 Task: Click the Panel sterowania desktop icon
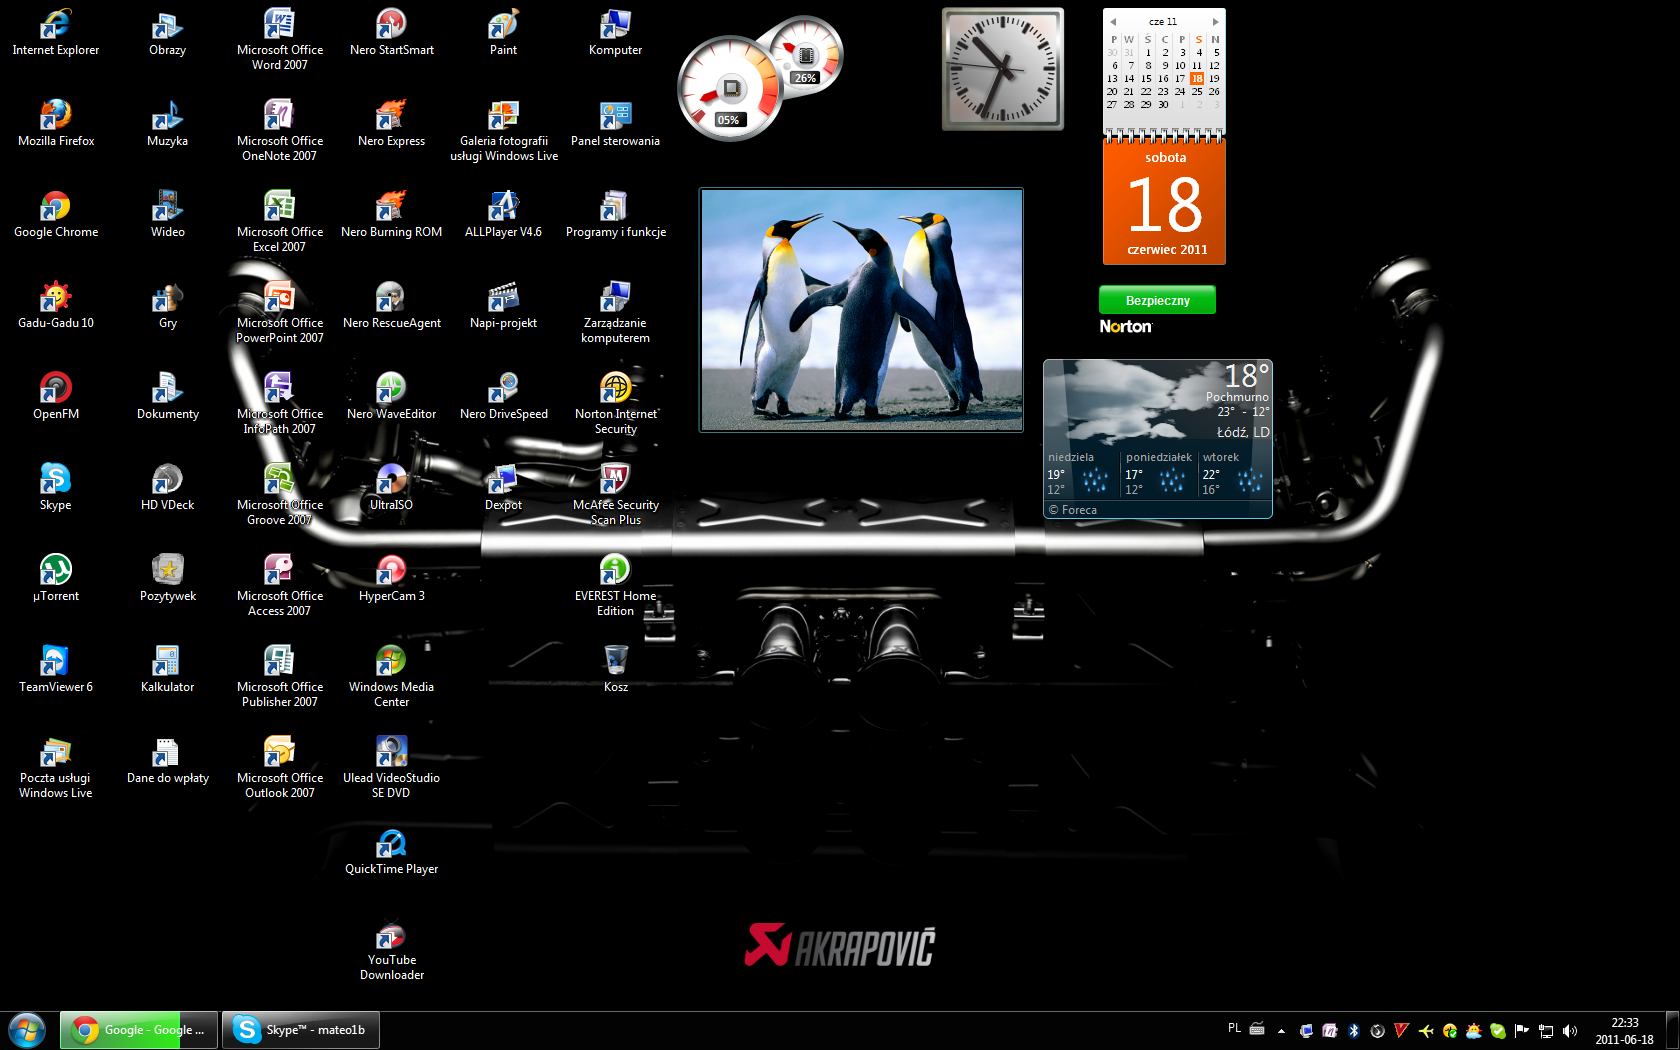616,124
